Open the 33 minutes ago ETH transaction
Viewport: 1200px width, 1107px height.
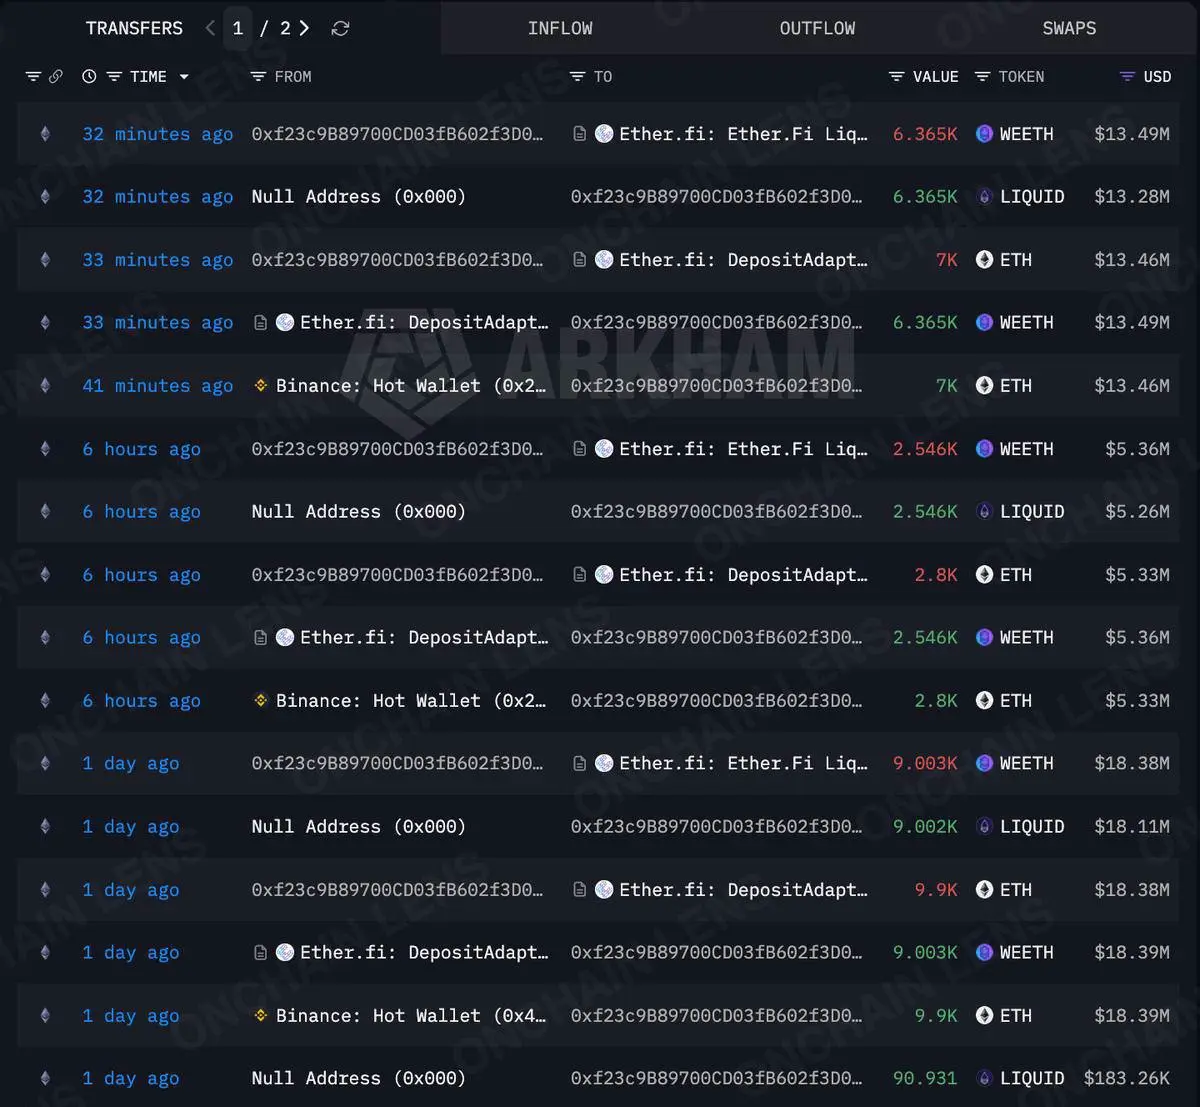click(x=157, y=260)
